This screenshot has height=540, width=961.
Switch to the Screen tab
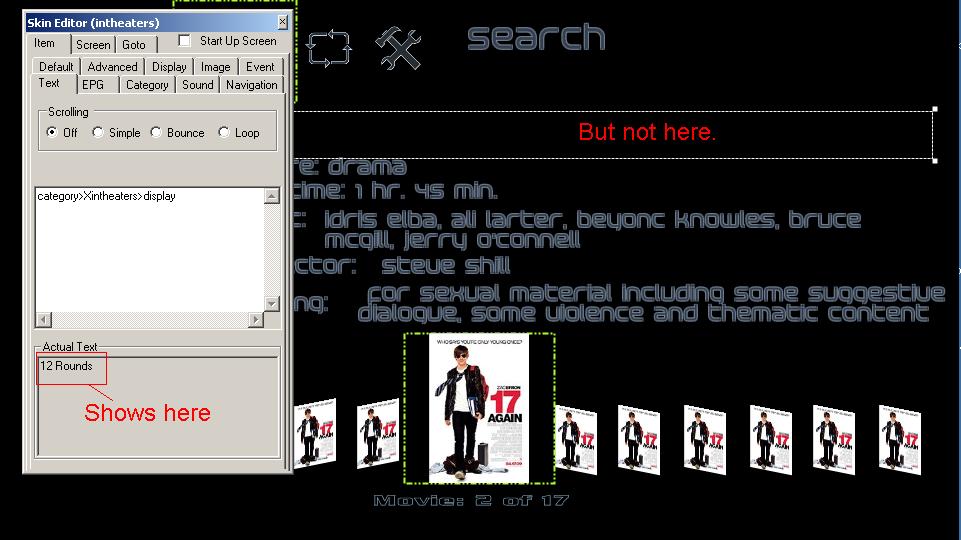93,45
